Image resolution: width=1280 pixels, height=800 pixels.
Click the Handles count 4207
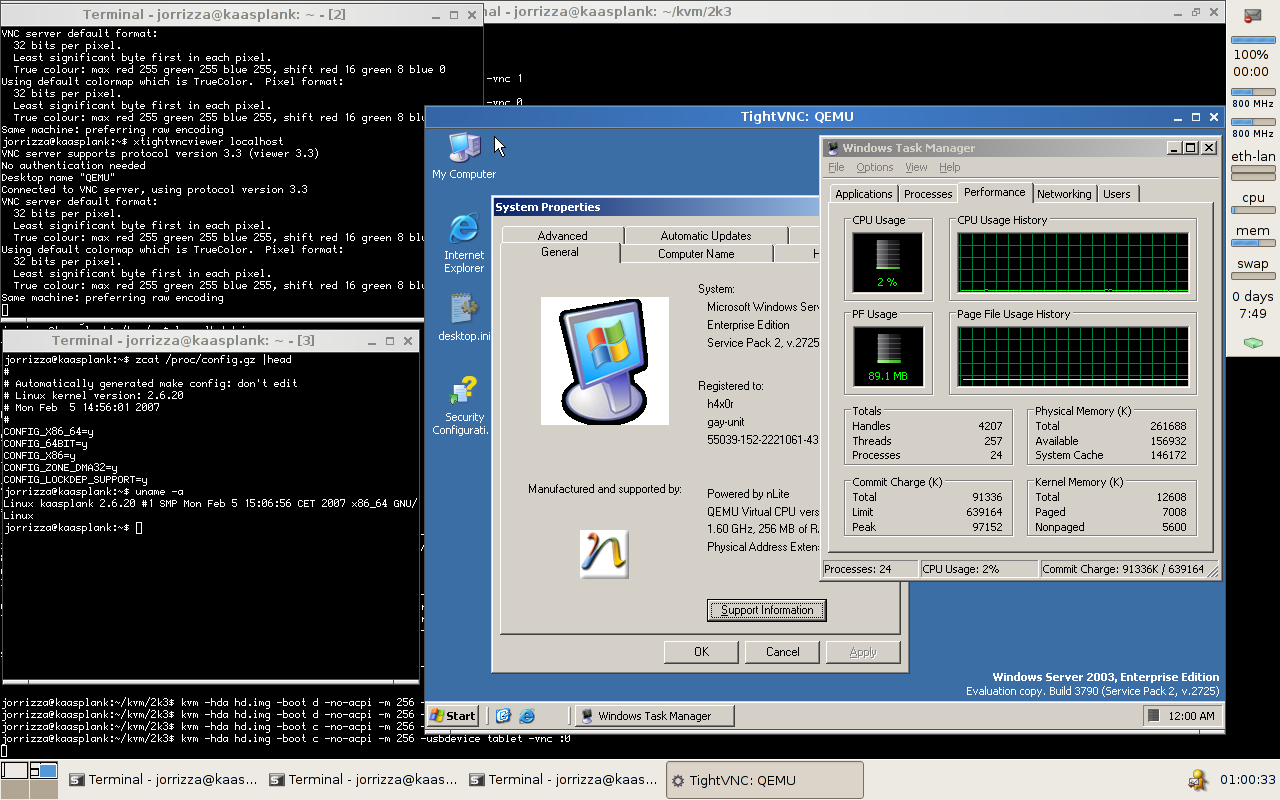pos(990,426)
